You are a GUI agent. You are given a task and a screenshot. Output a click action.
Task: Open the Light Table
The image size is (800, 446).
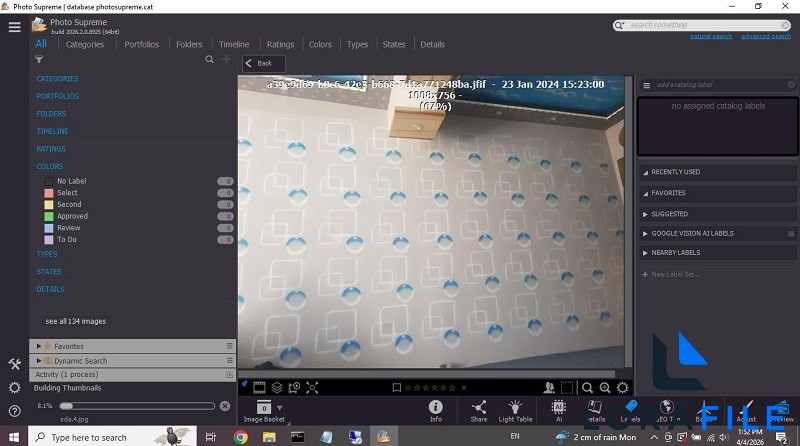515,411
